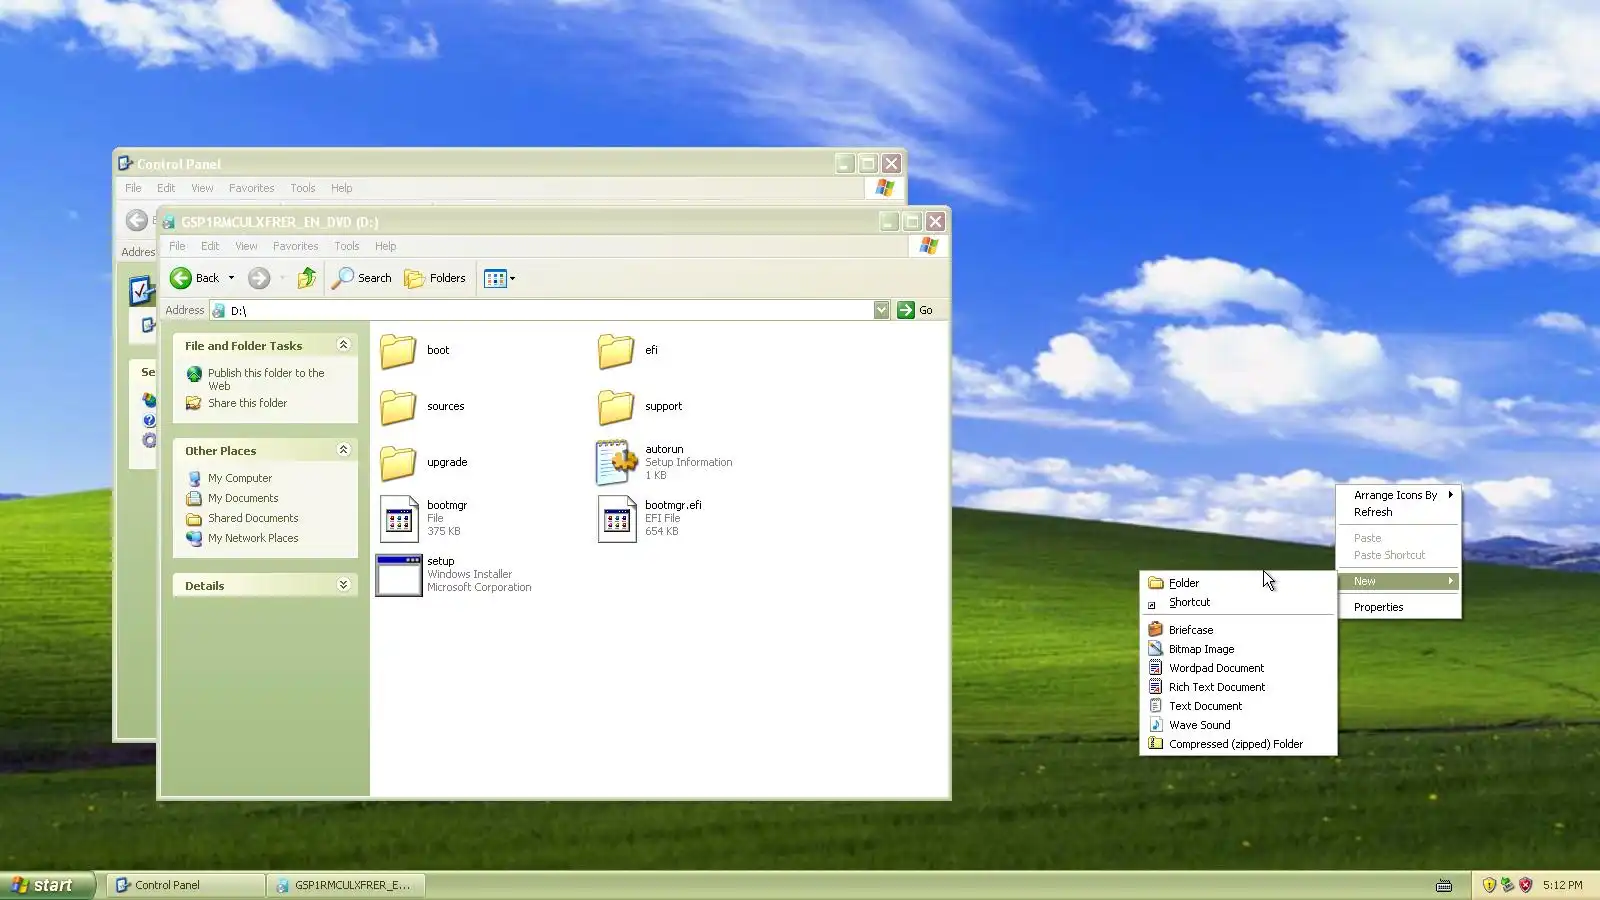Click the Share this folder icon
Screen dimensions: 1600x900
[x=194, y=403]
